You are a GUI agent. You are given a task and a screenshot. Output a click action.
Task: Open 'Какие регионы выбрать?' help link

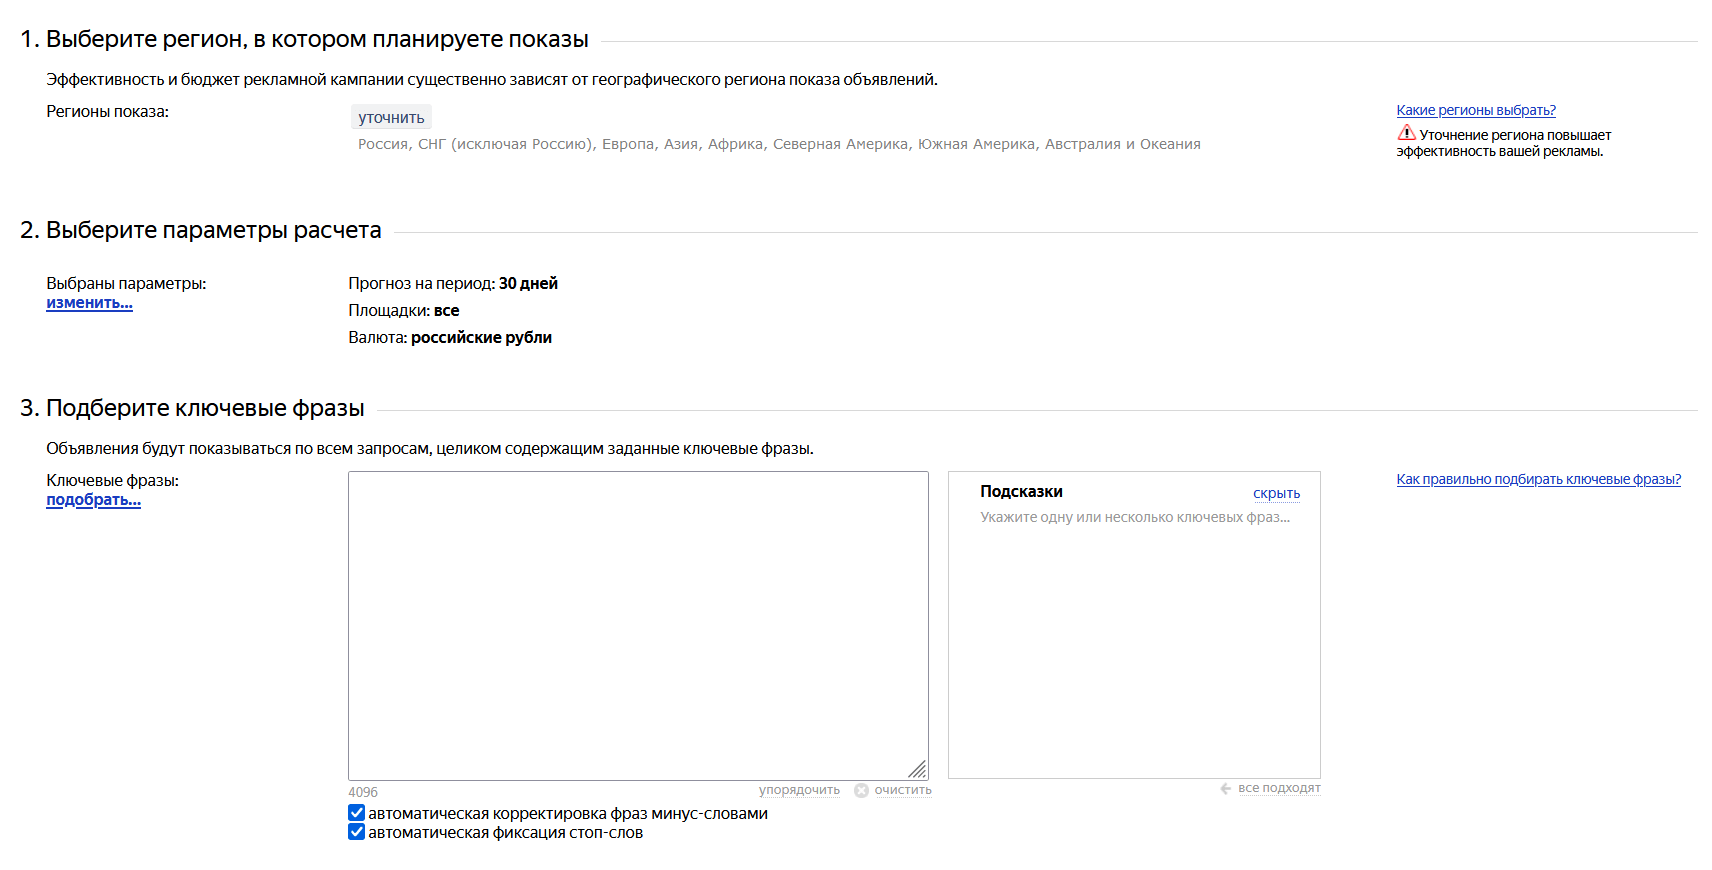pyautogui.click(x=1475, y=110)
